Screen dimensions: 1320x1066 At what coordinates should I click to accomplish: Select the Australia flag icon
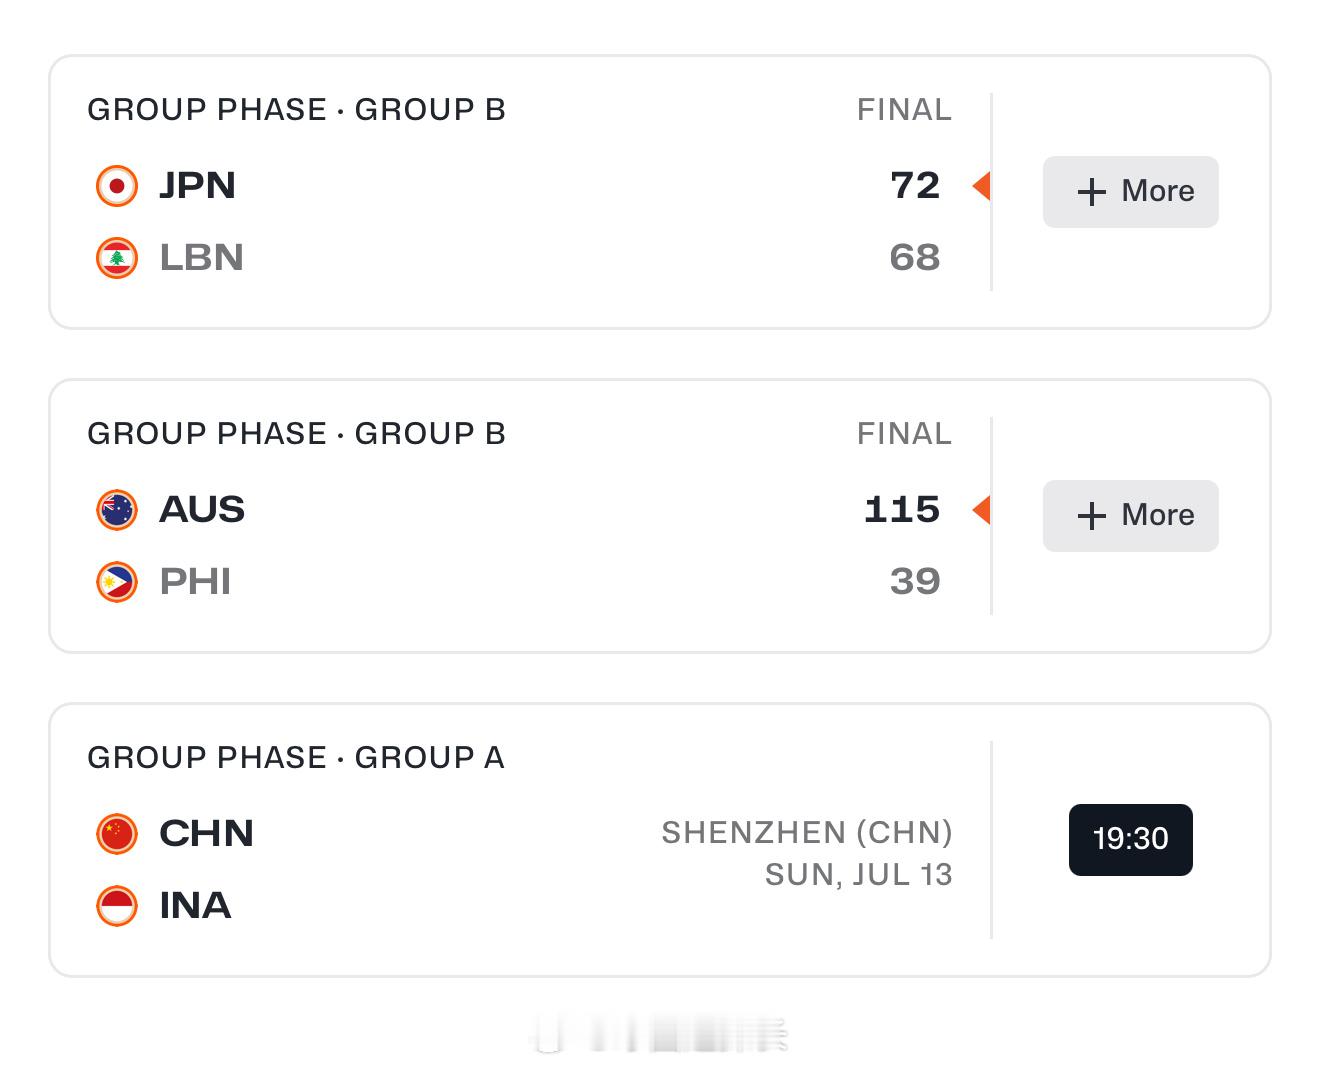click(116, 510)
